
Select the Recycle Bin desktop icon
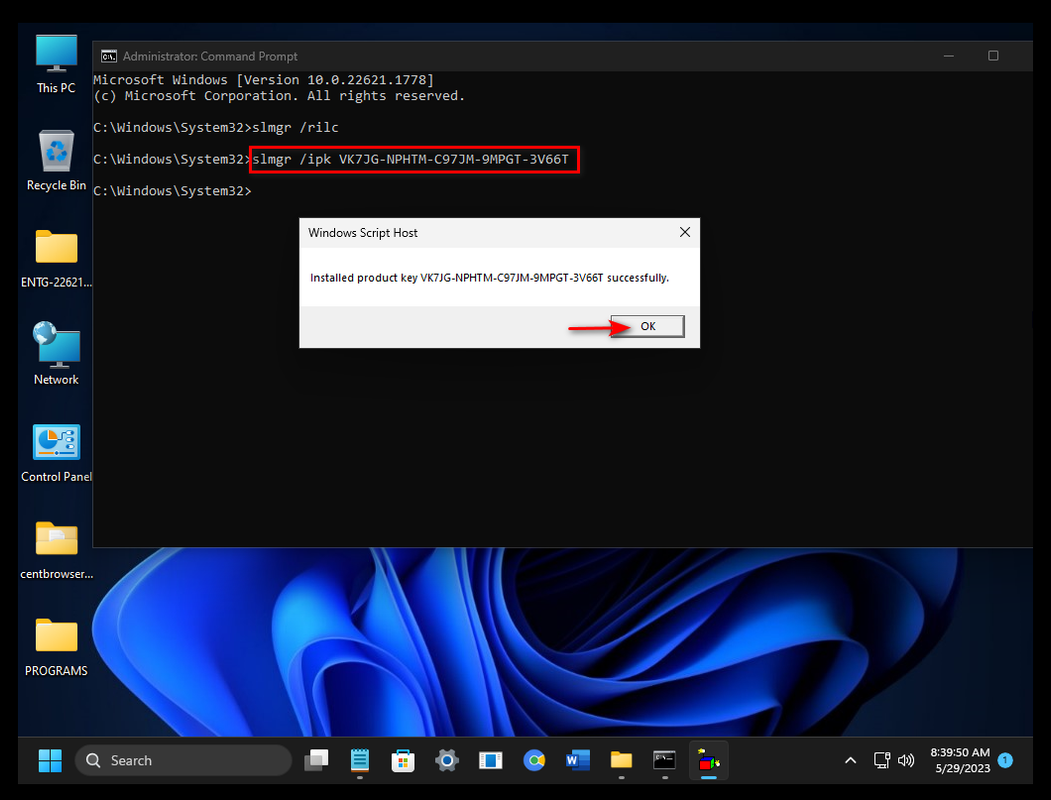(56, 161)
